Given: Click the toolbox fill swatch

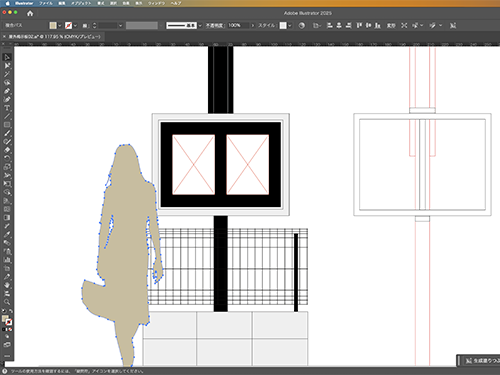Looking at the screenshot, I should [x=5, y=319].
